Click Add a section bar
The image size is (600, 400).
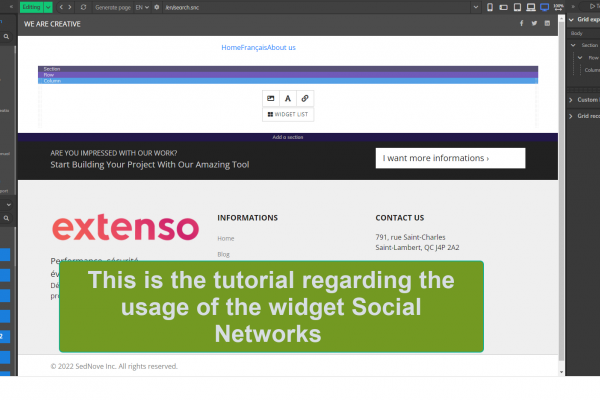point(288,137)
